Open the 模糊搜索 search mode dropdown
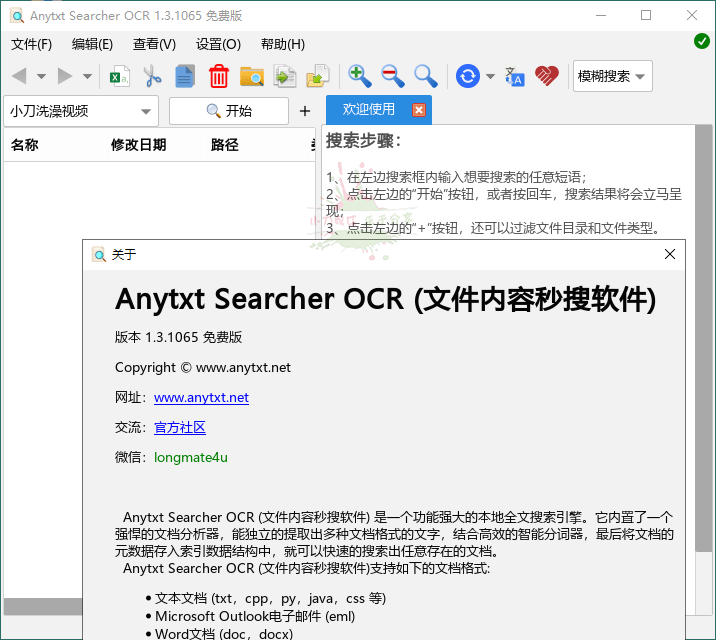The width and height of the screenshot is (716, 640). click(612, 76)
